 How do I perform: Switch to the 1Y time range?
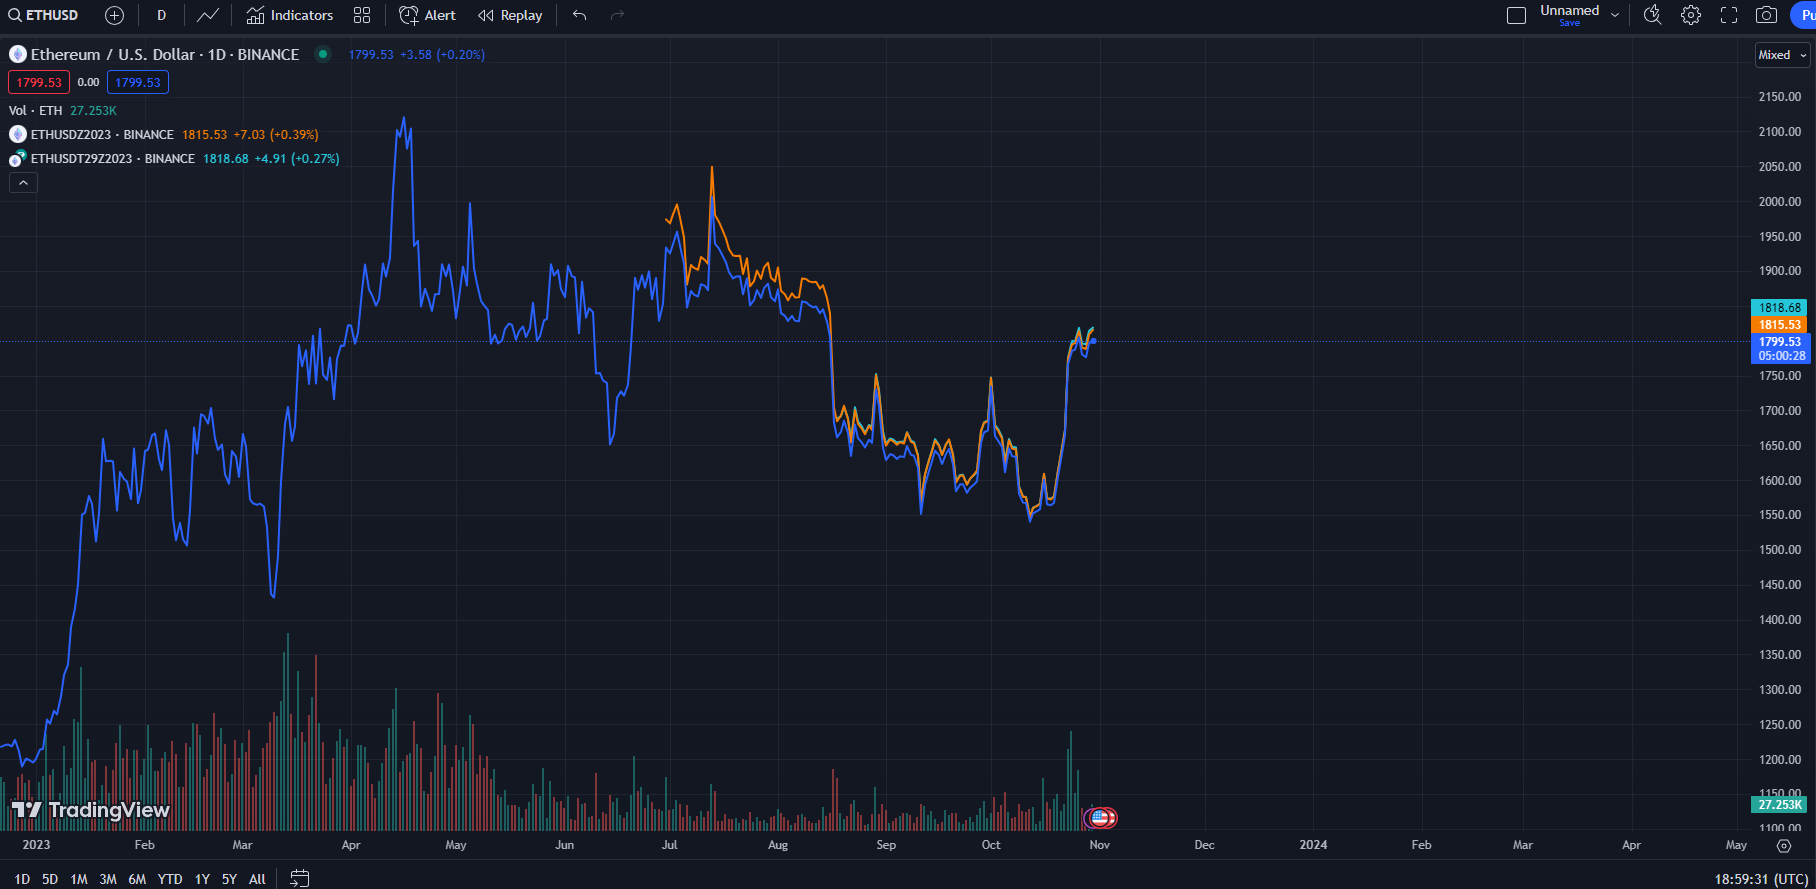click(201, 878)
